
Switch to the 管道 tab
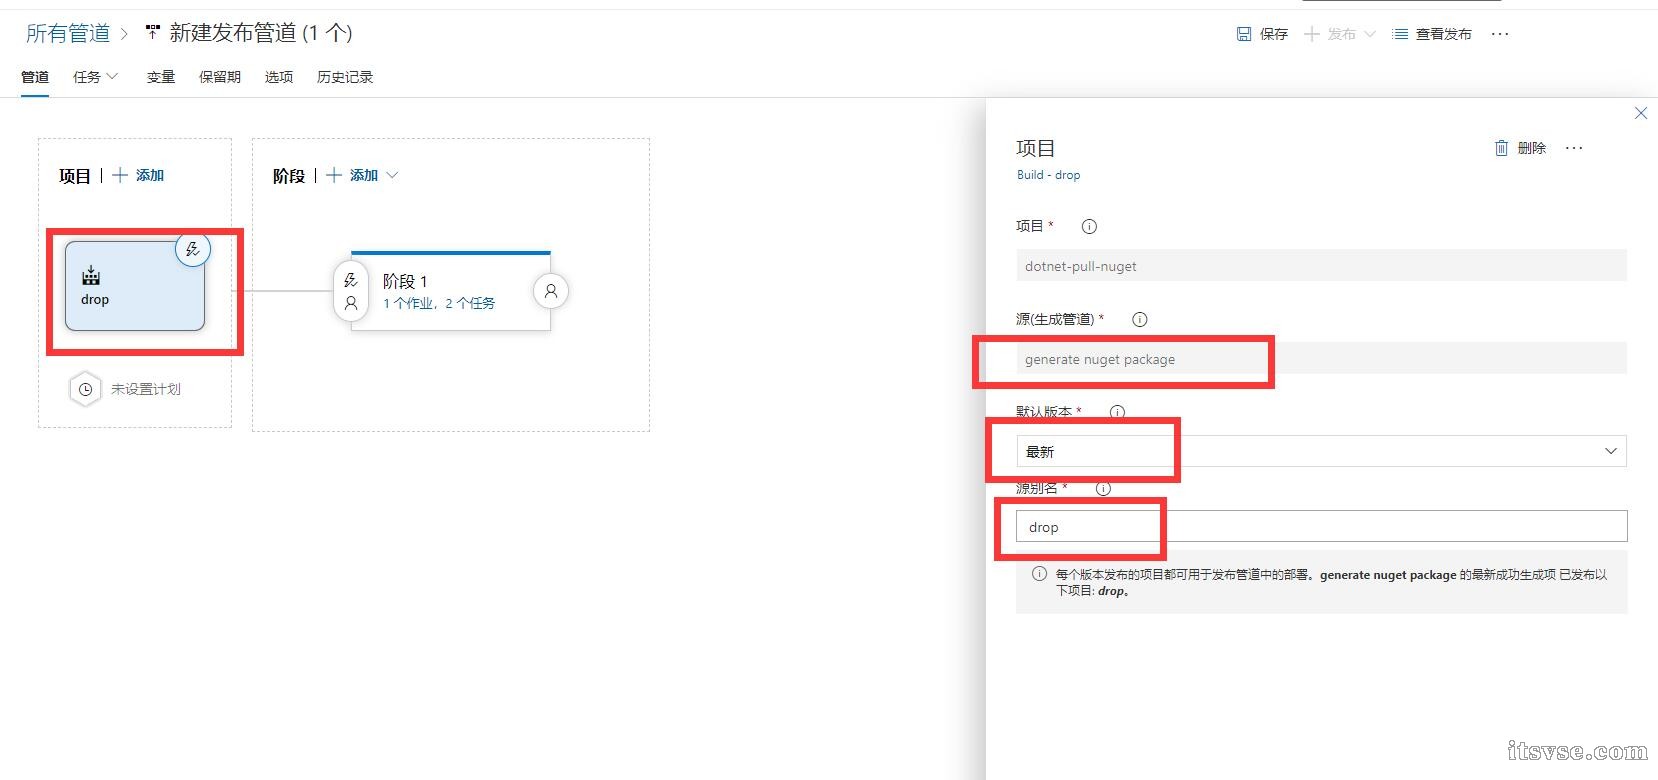35,77
